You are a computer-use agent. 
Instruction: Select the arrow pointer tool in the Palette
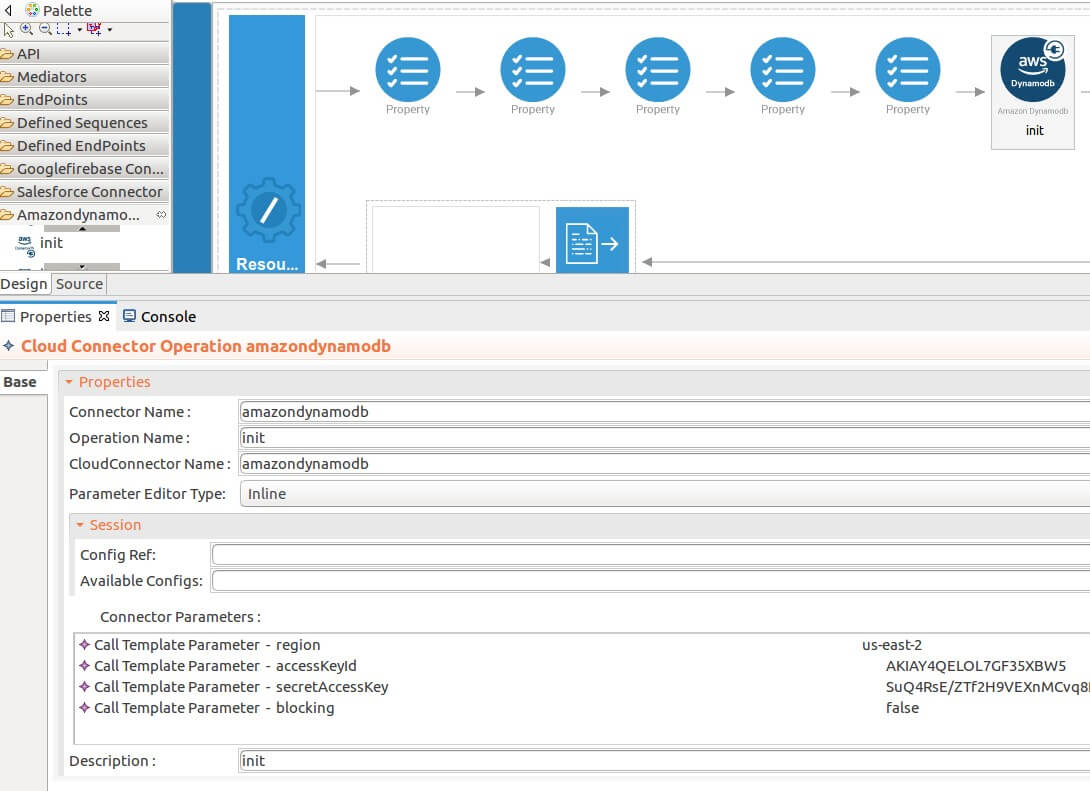[8, 29]
